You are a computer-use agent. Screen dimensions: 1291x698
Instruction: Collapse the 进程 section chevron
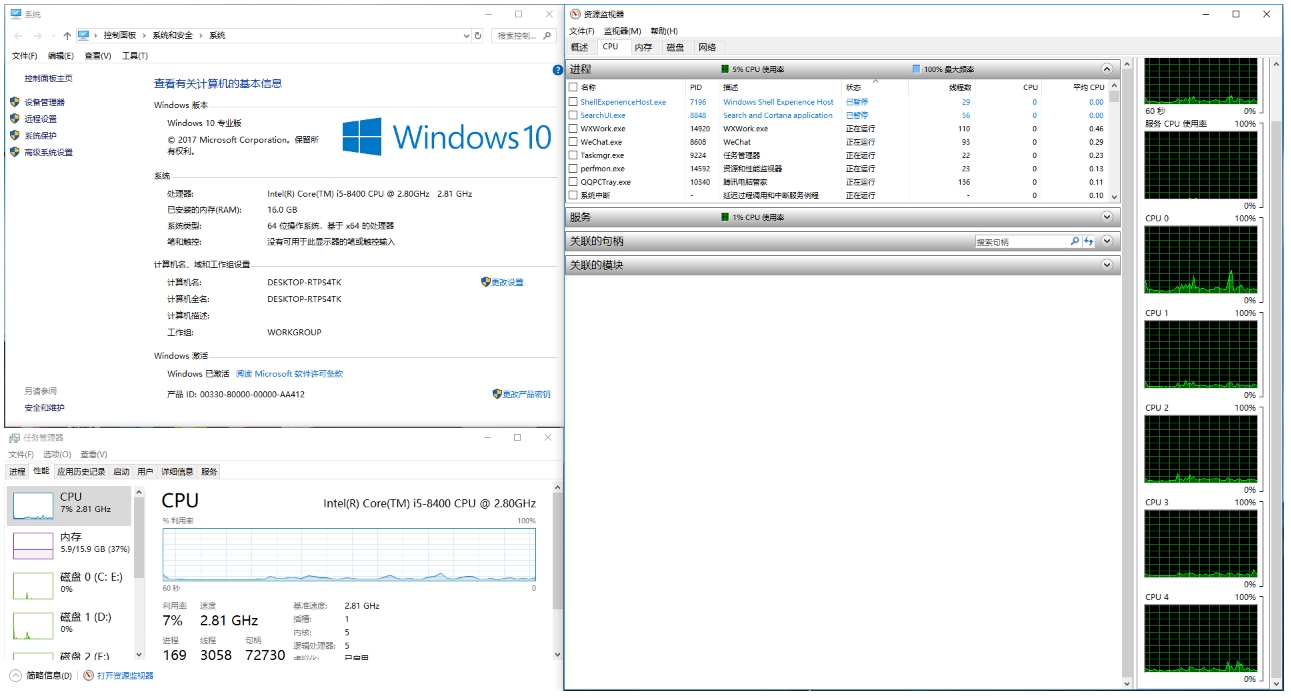point(1107,69)
